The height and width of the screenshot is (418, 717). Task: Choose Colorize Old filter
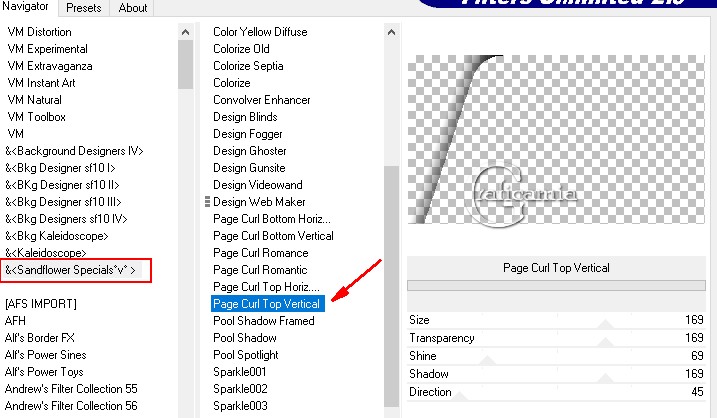pyautogui.click(x=241, y=49)
